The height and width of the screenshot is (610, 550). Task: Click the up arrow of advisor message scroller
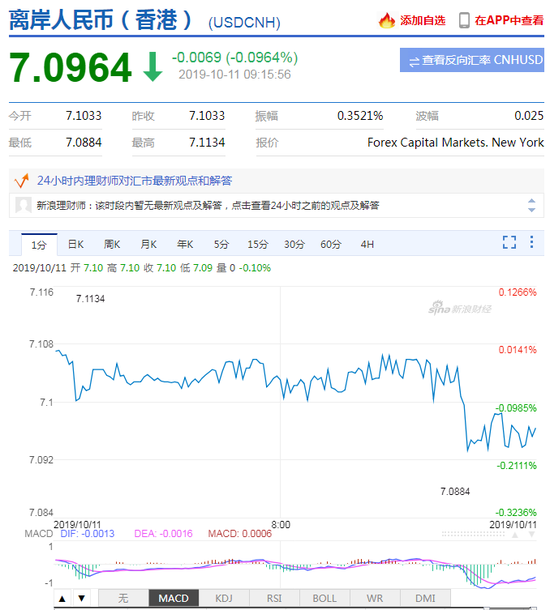click(531, 201)
